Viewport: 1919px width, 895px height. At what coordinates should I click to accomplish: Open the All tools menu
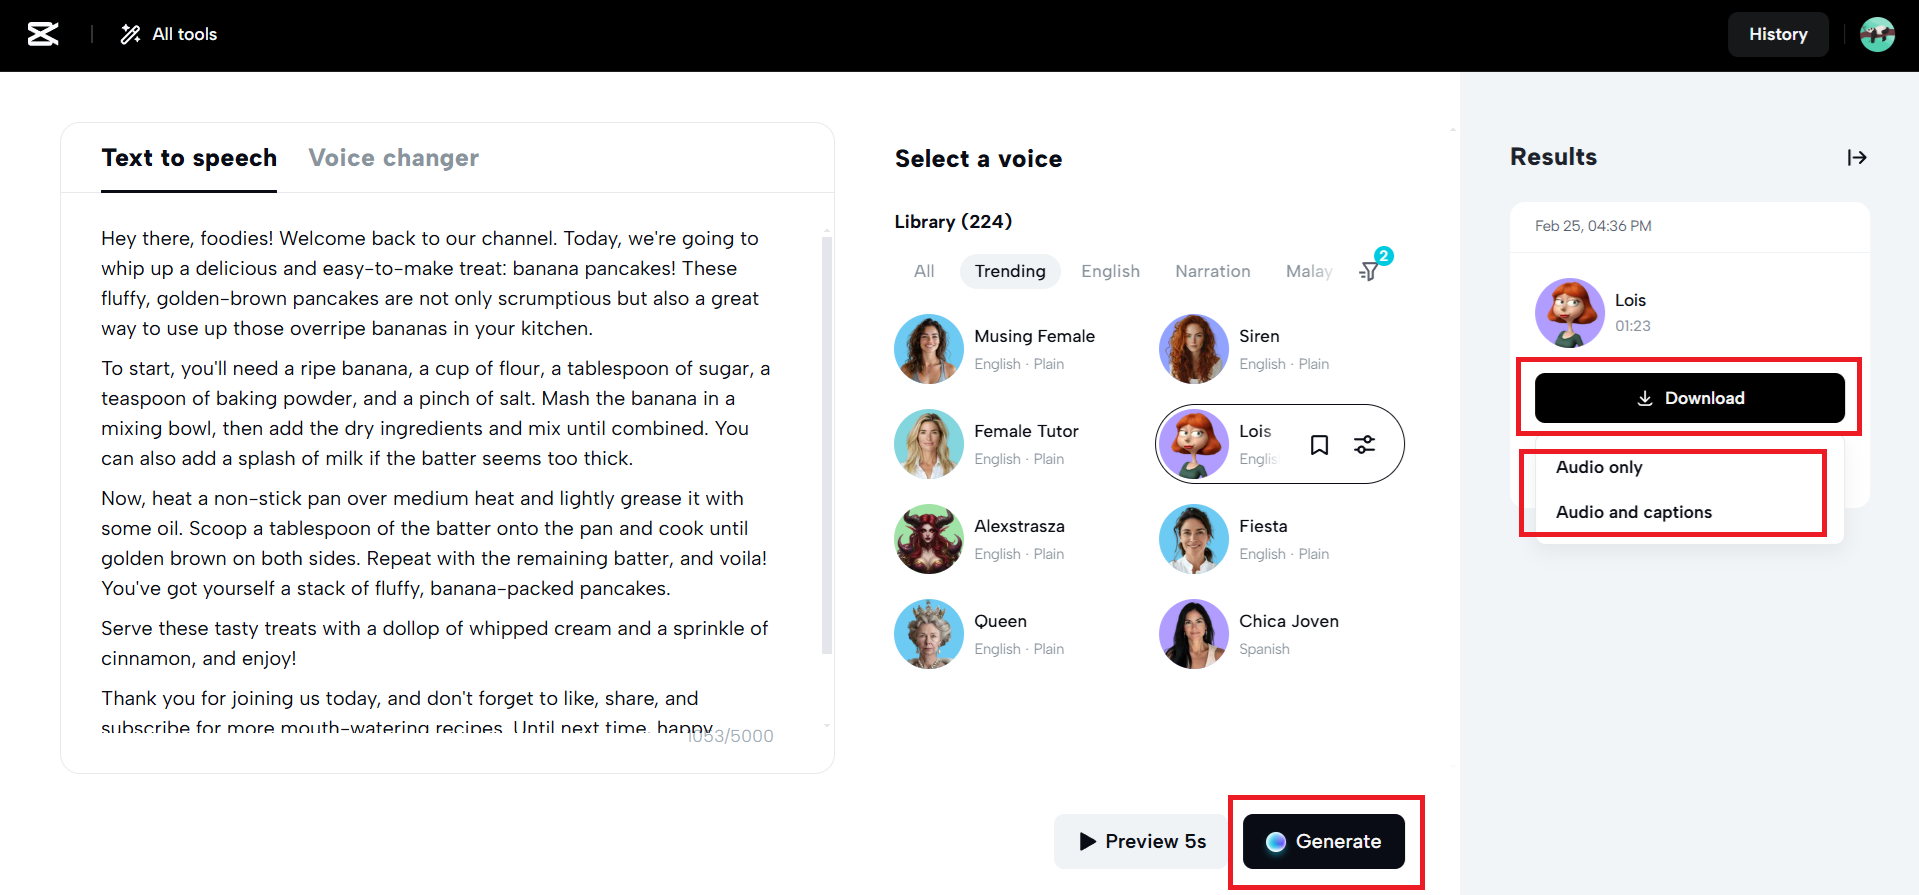pos(169,34)
